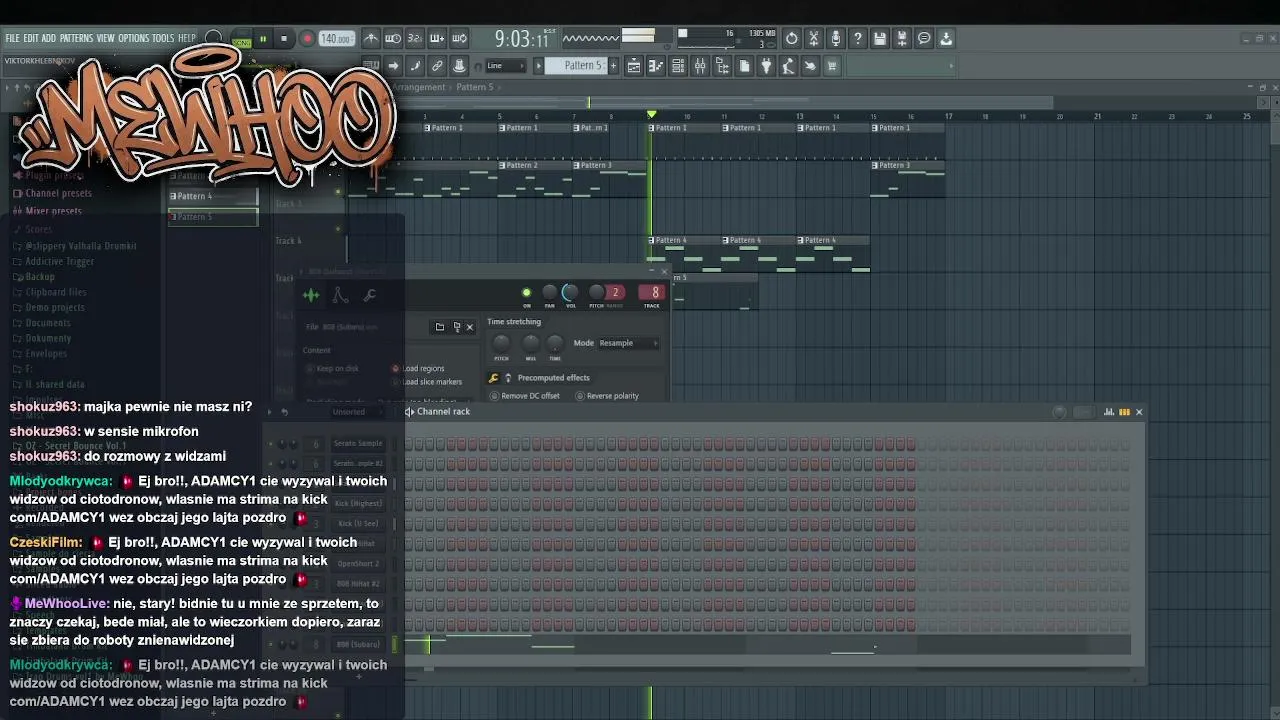Open the FILE menu
1280x720 pixels.
pos(13,38)
